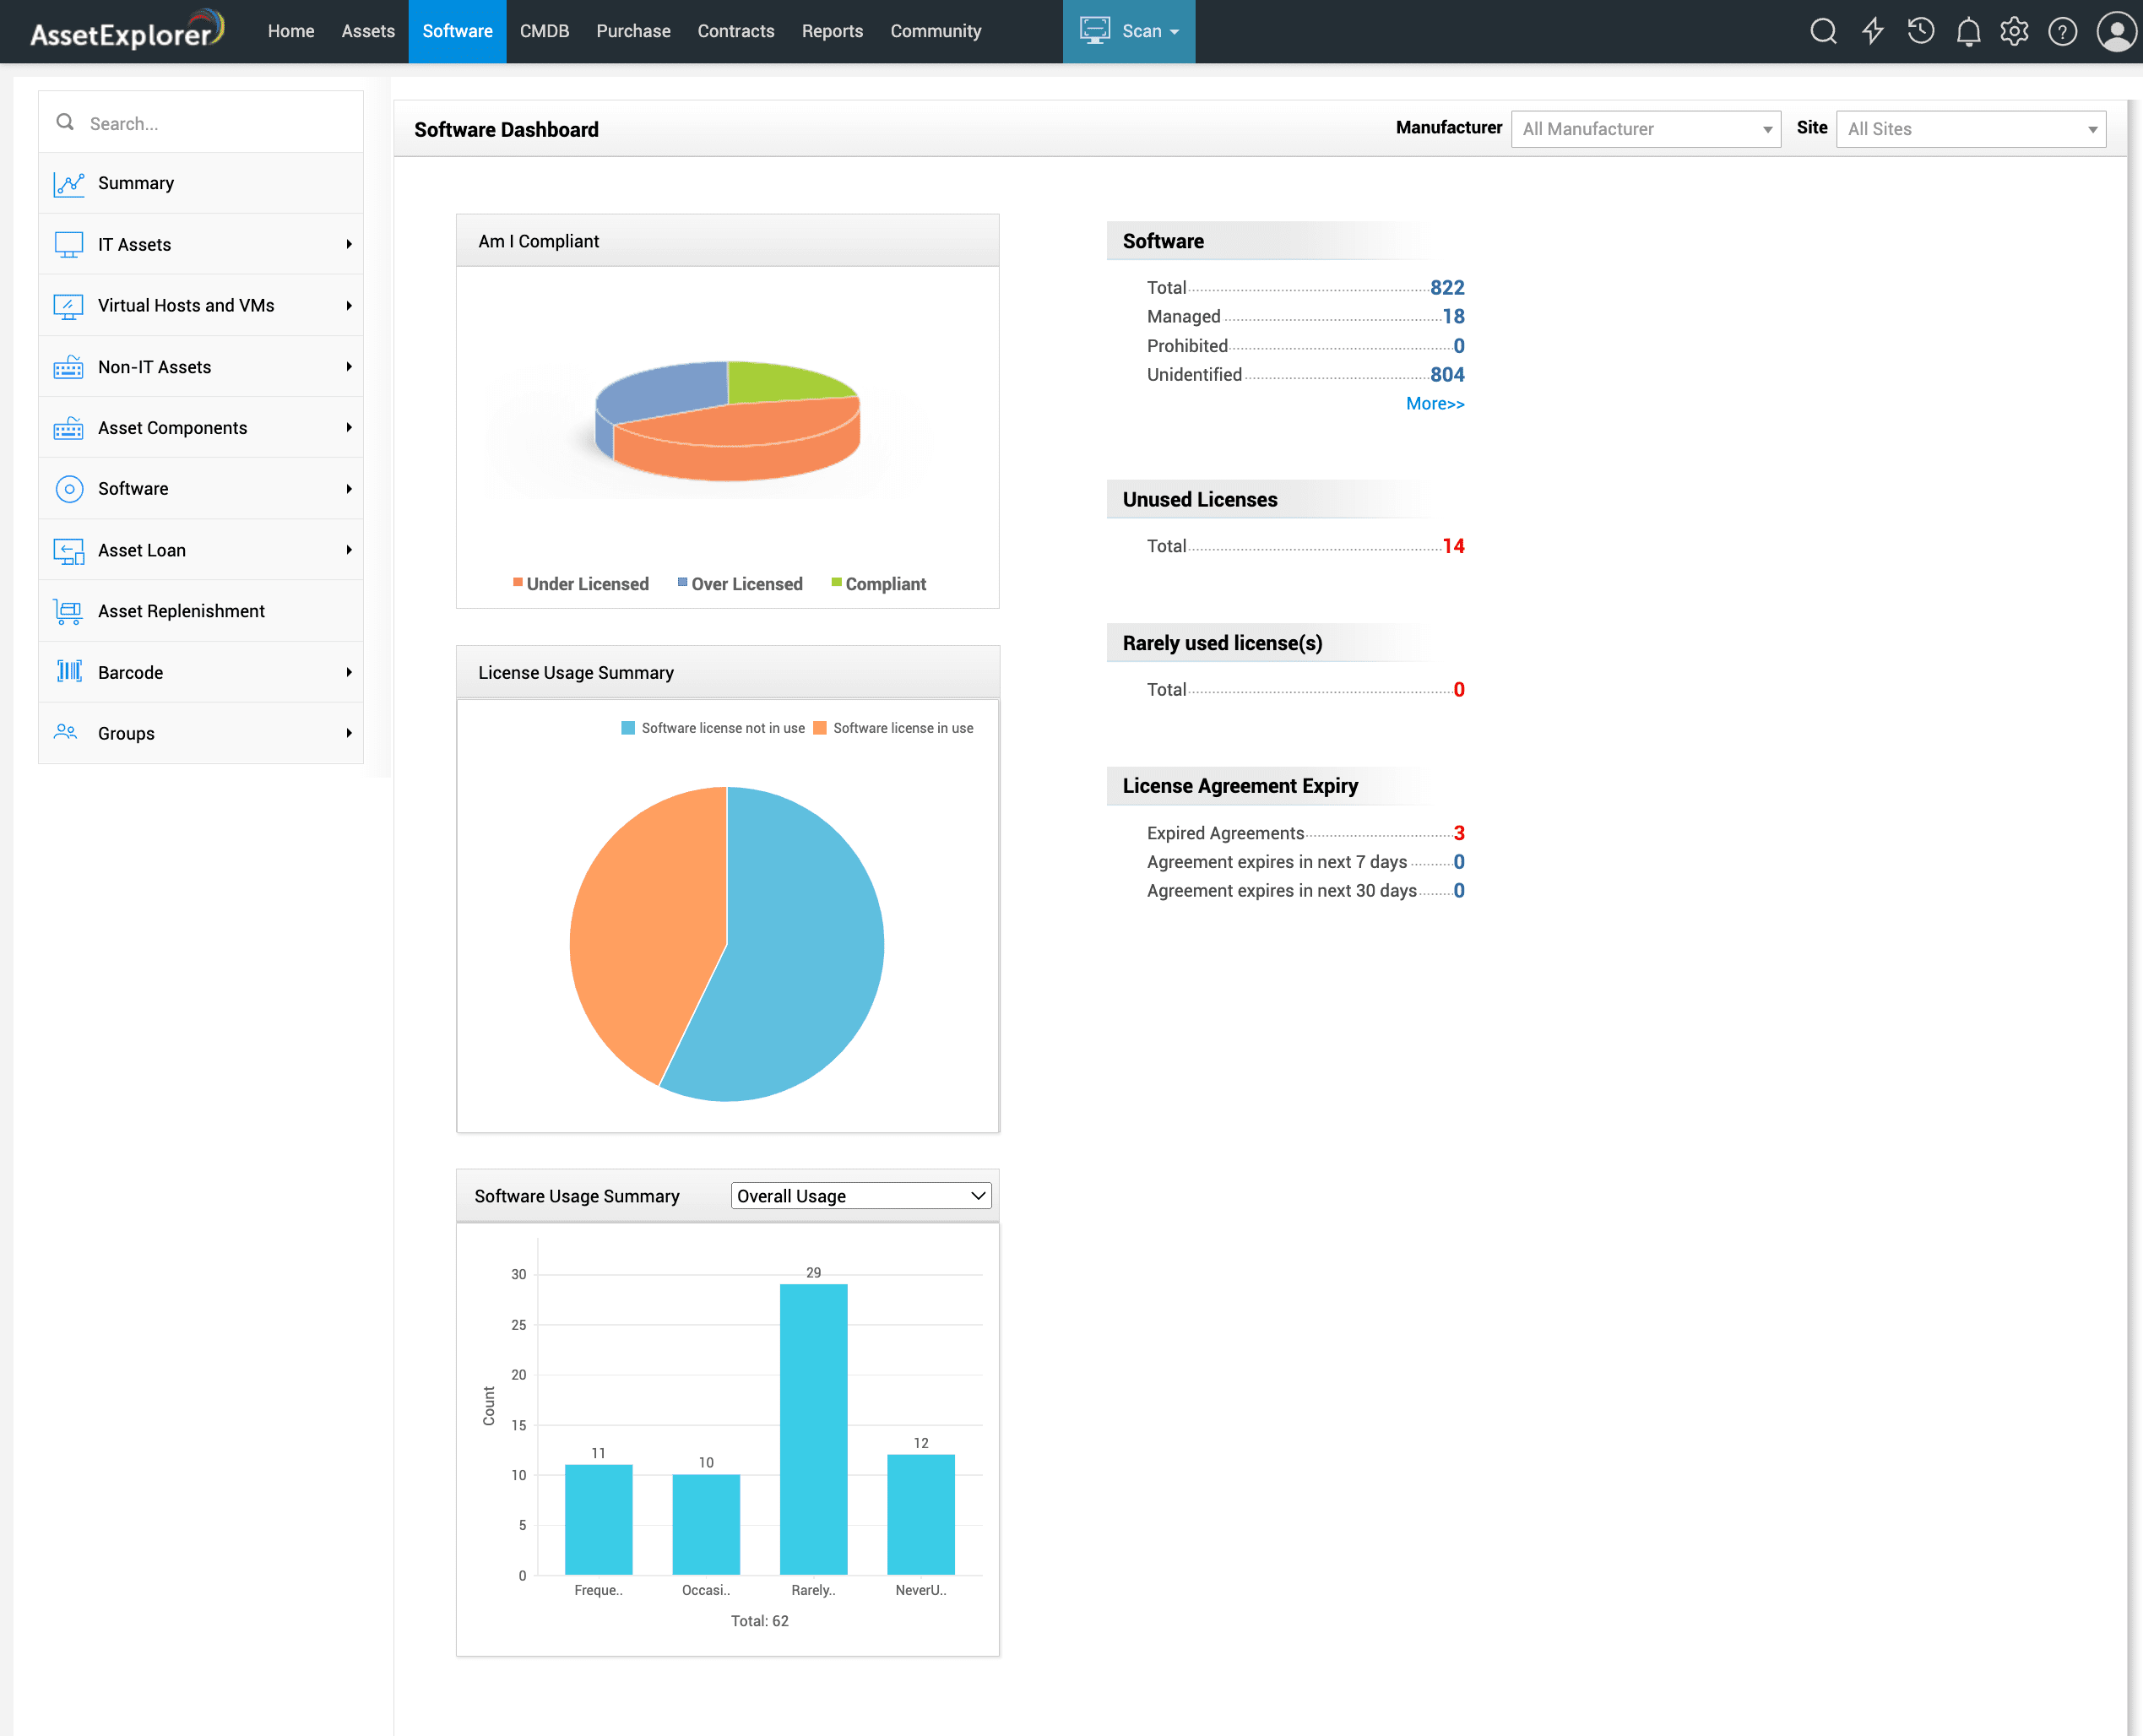Open the Overall Usage dropdown
The width and height of the screenshot is (2143, 1736).
[x=861, y=1196]
